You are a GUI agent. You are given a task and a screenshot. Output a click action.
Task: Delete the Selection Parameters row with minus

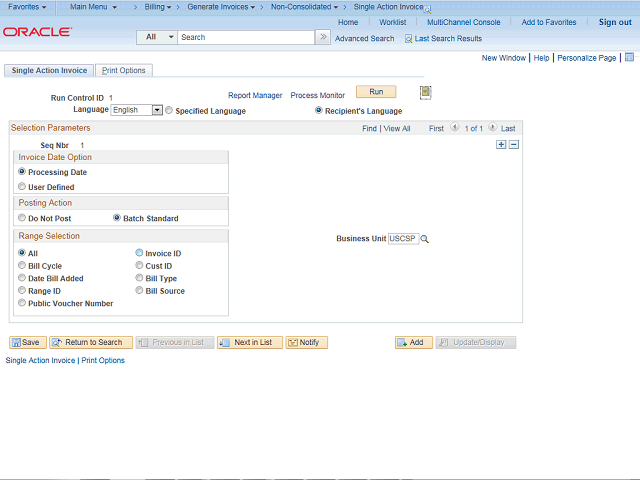514,144
